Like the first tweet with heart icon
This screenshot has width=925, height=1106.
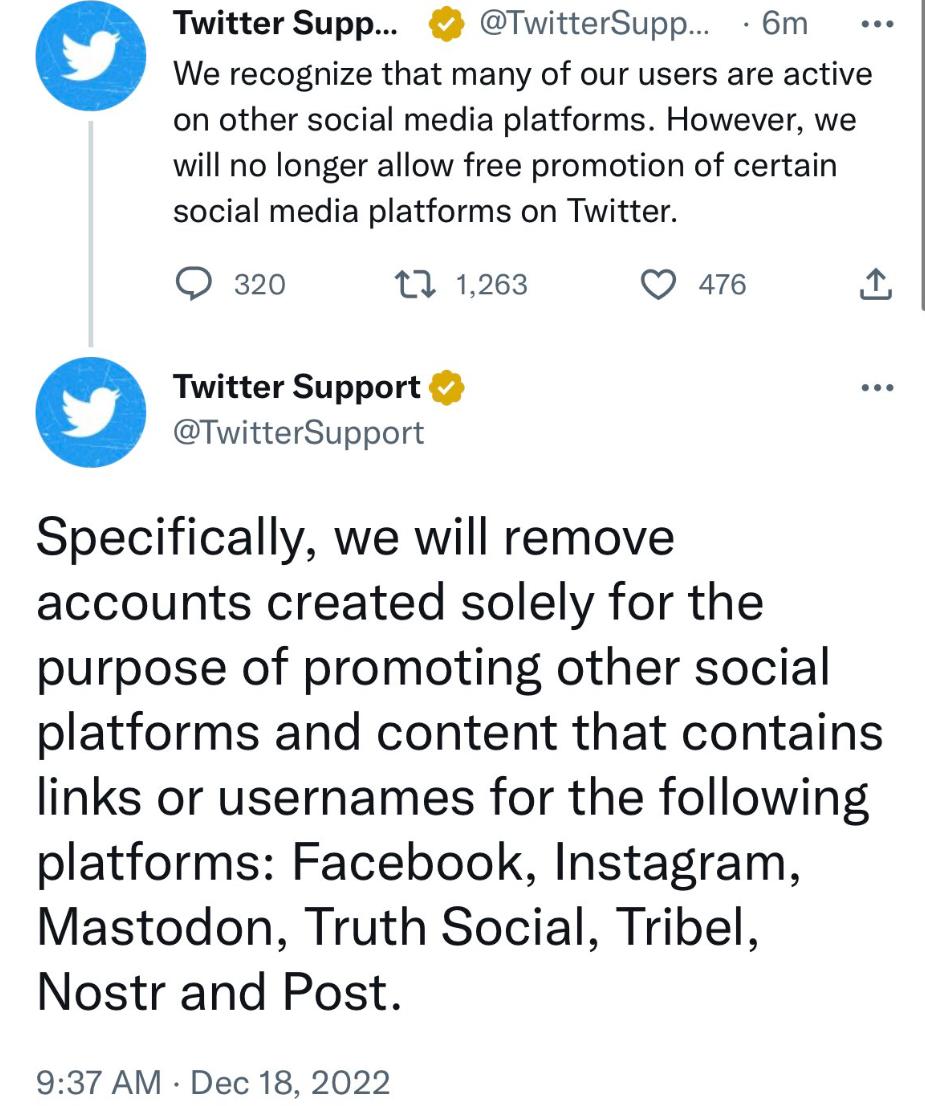click(x=657, y=285)
